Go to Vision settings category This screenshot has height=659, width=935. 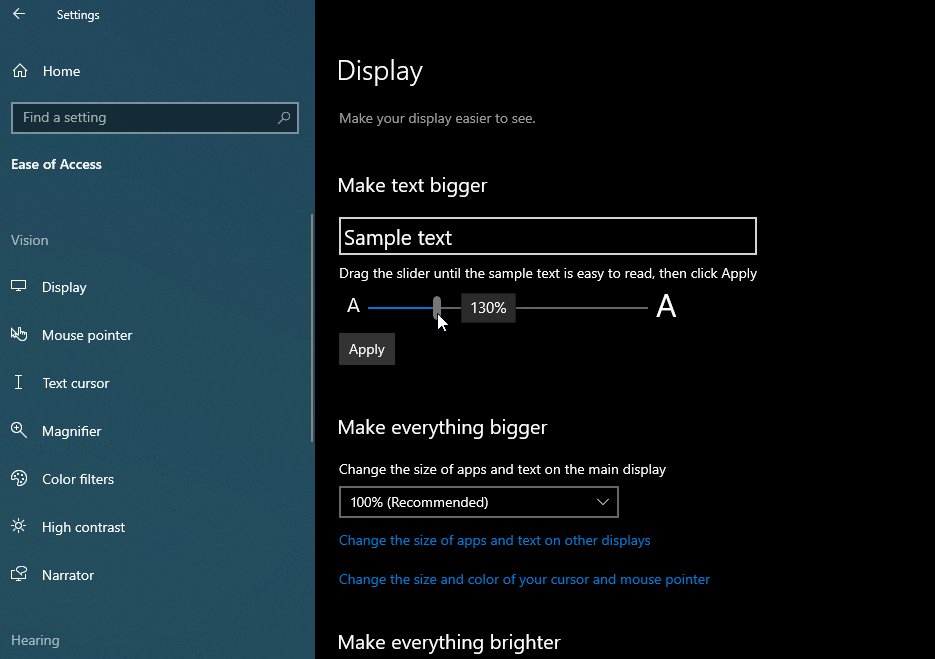point(29,240)
